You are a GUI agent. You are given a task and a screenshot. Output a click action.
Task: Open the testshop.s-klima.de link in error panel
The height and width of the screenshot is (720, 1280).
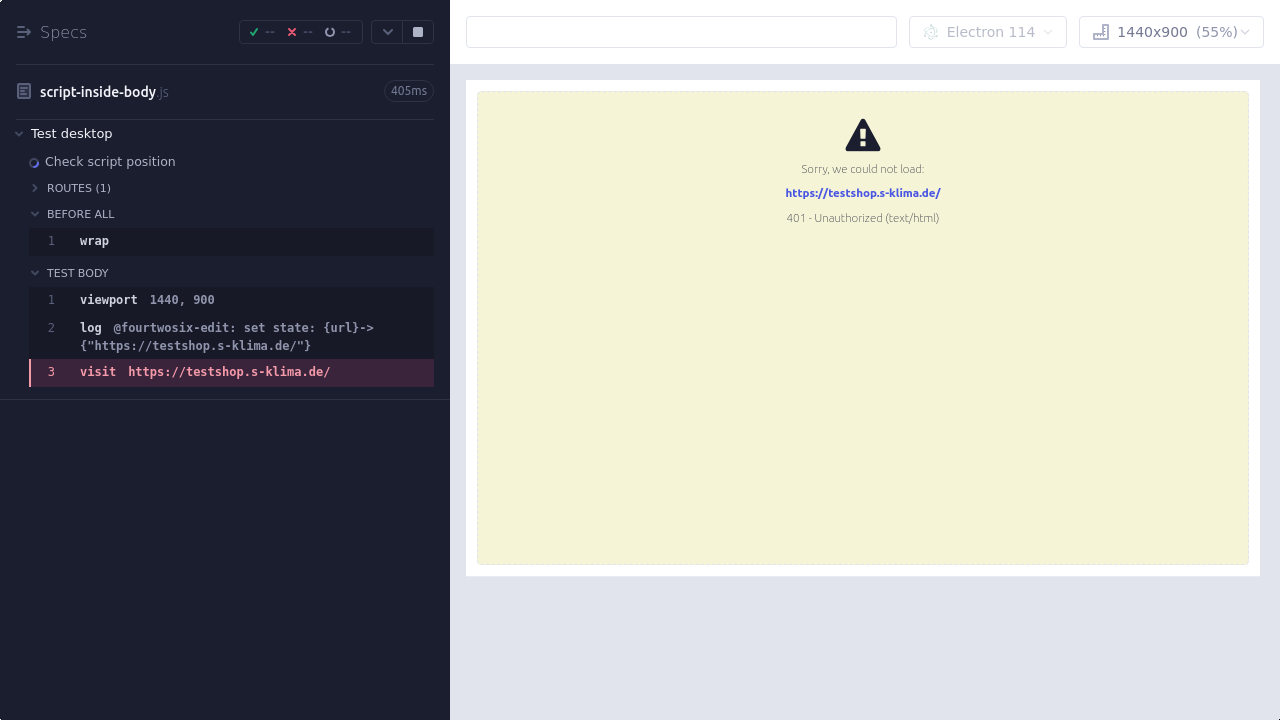[862, 193]
